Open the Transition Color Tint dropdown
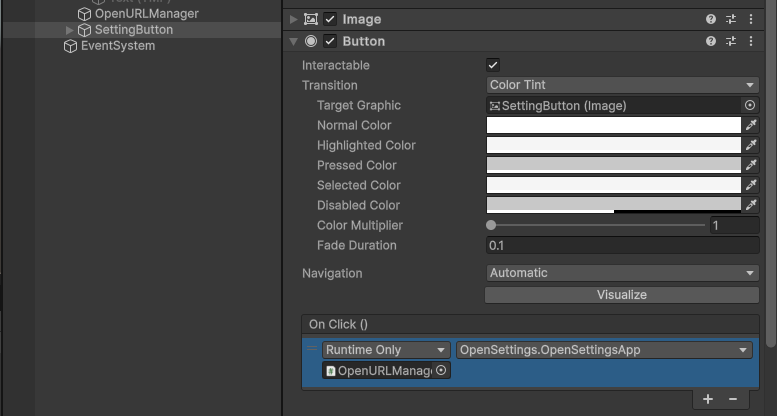Screen dimensions: 777x416 point(622,85)
